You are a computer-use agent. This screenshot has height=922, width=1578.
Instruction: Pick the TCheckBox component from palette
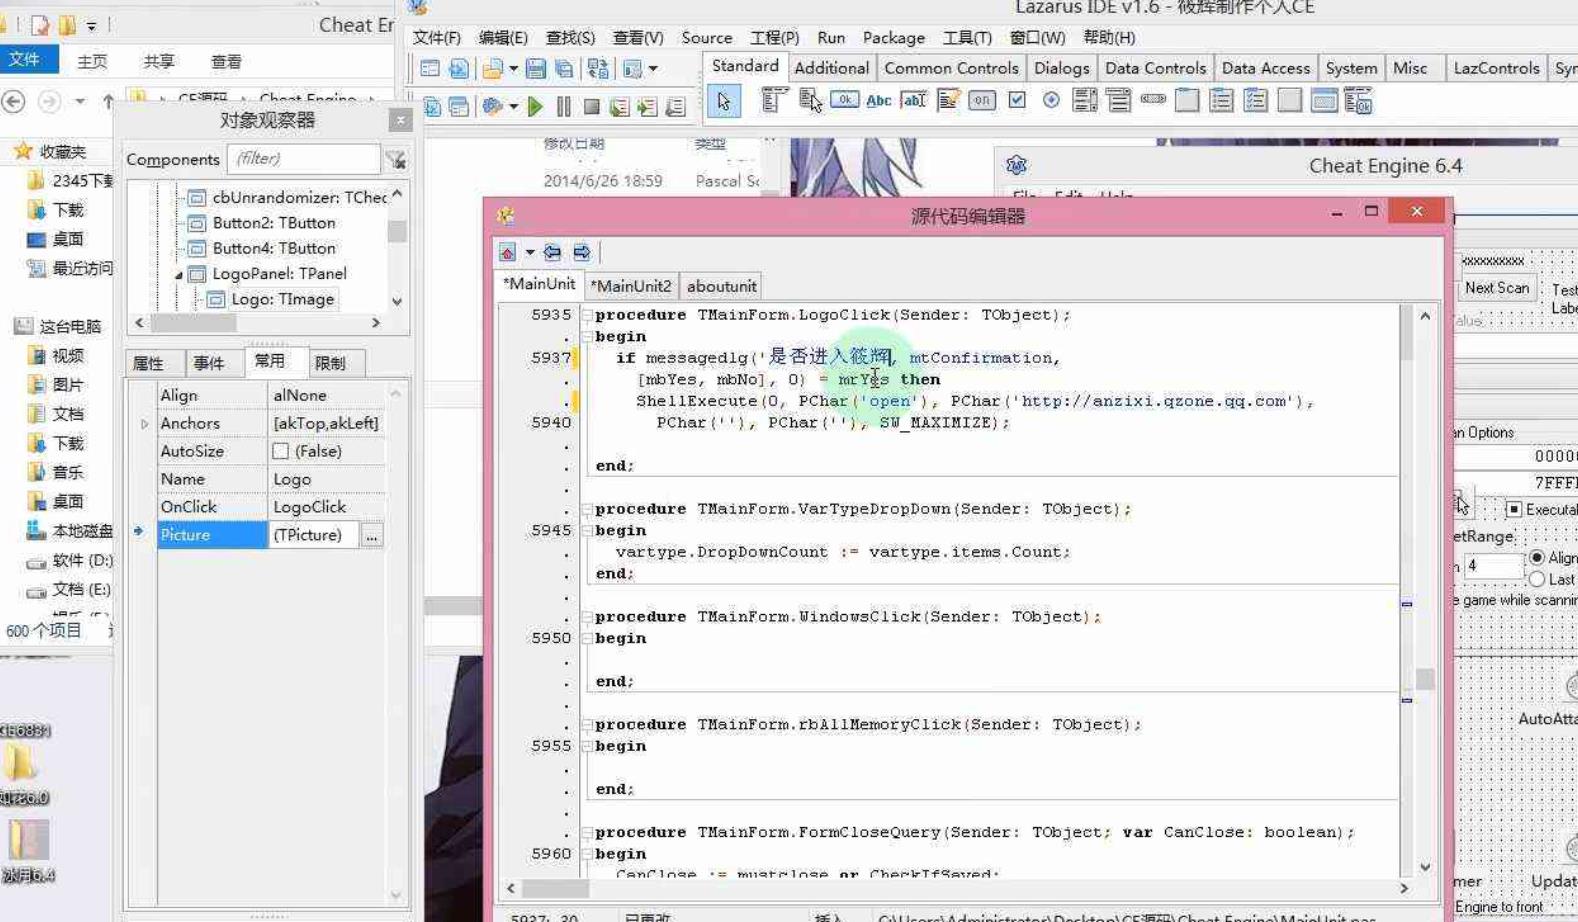click(1017, 100)
